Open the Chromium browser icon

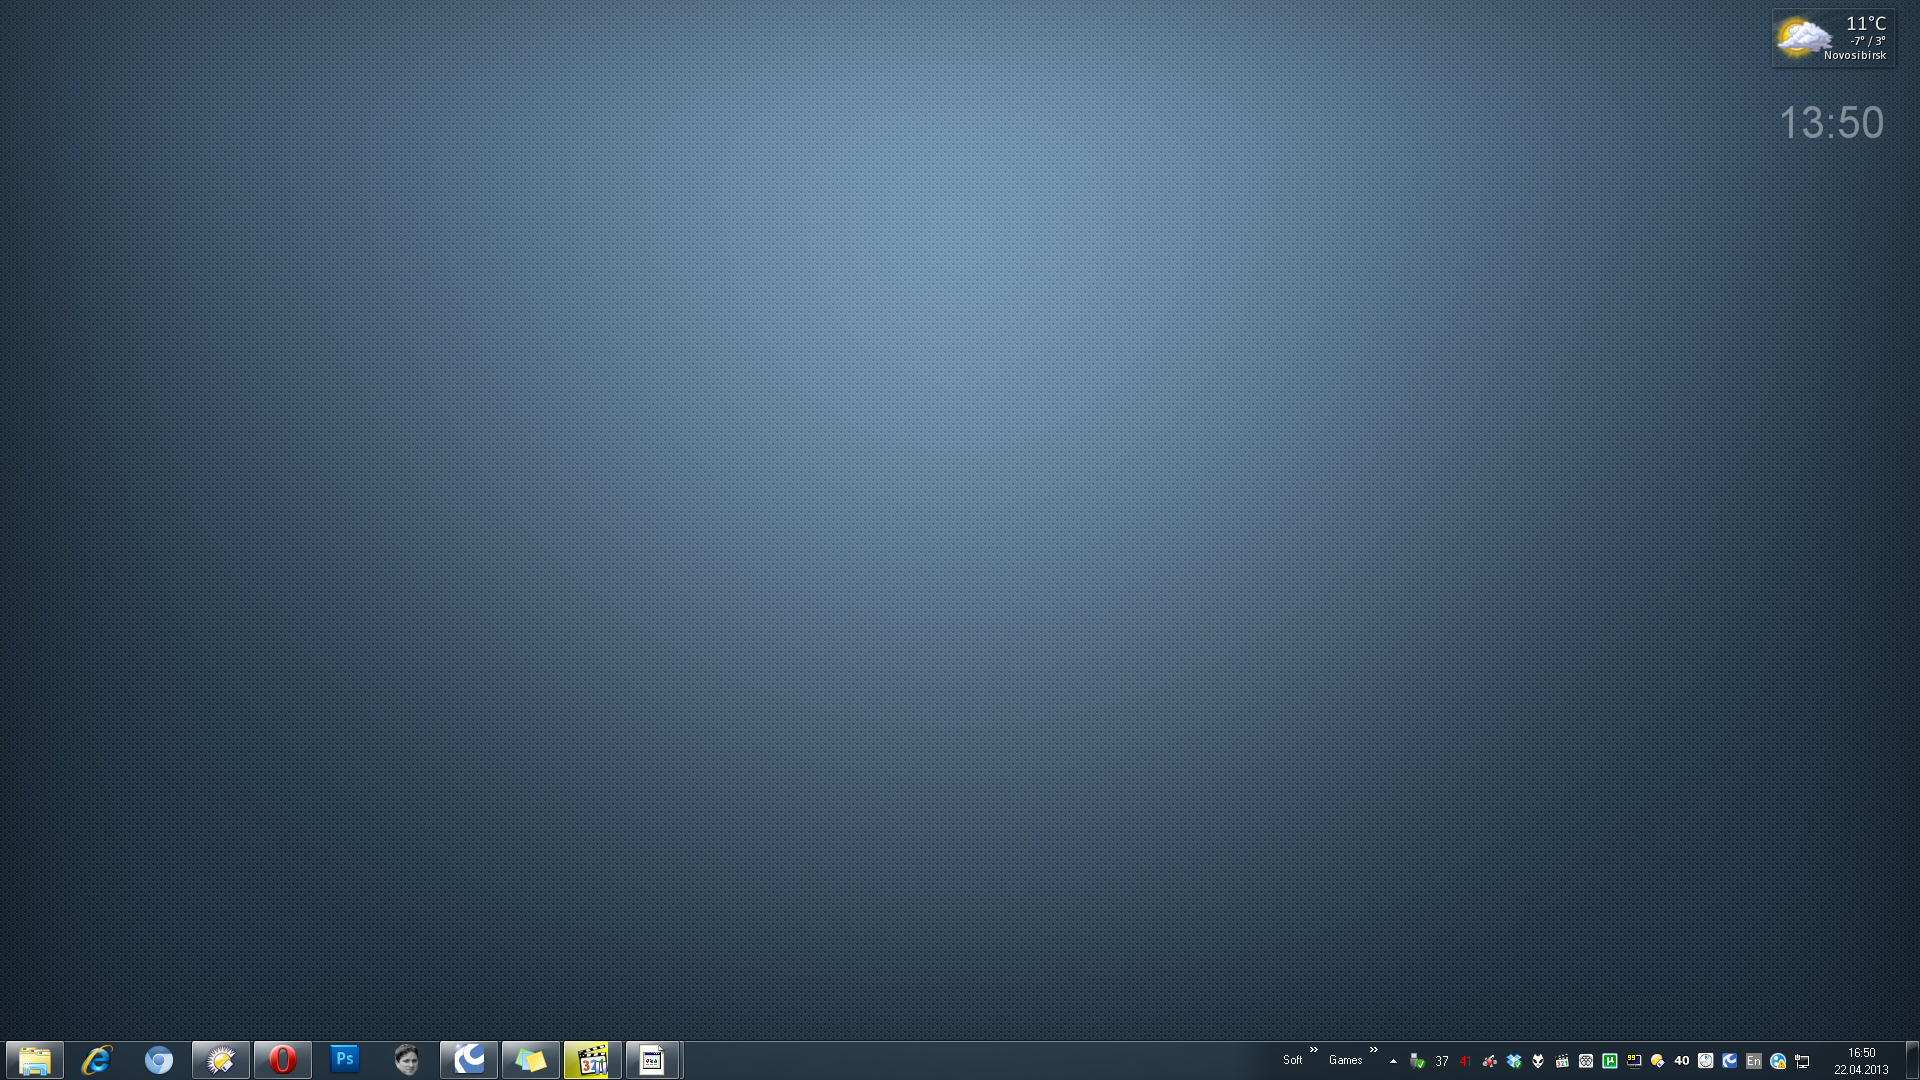[x=159, y=1060]
